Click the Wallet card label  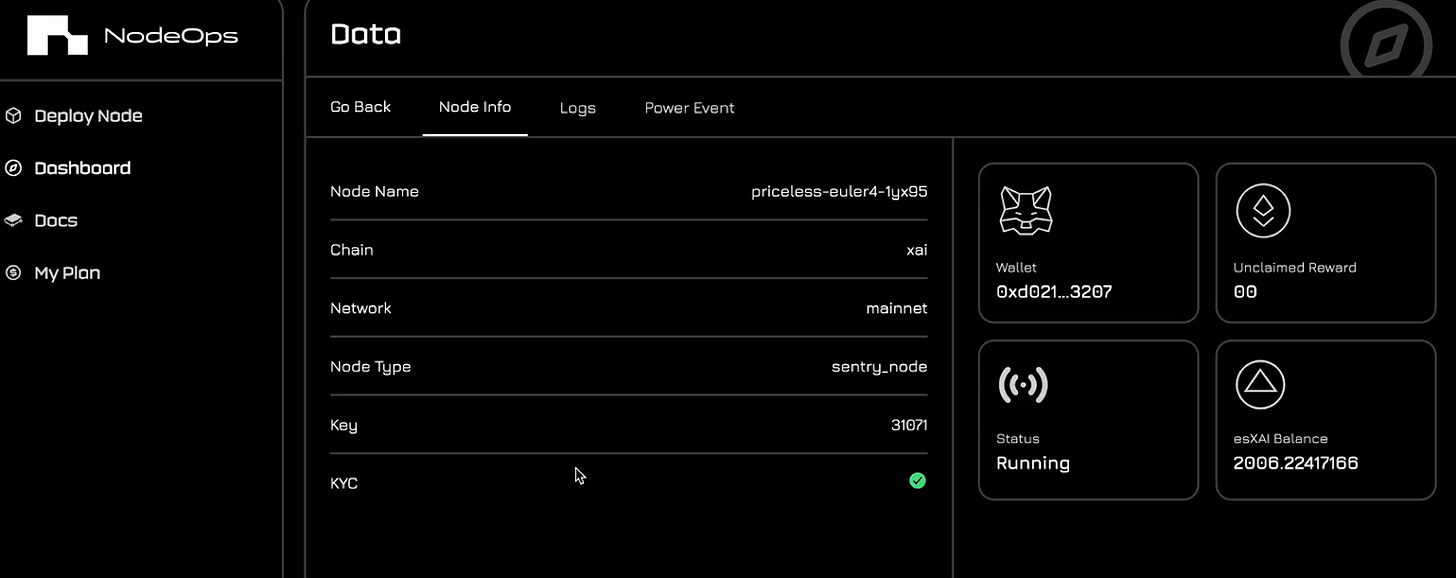1016,268
